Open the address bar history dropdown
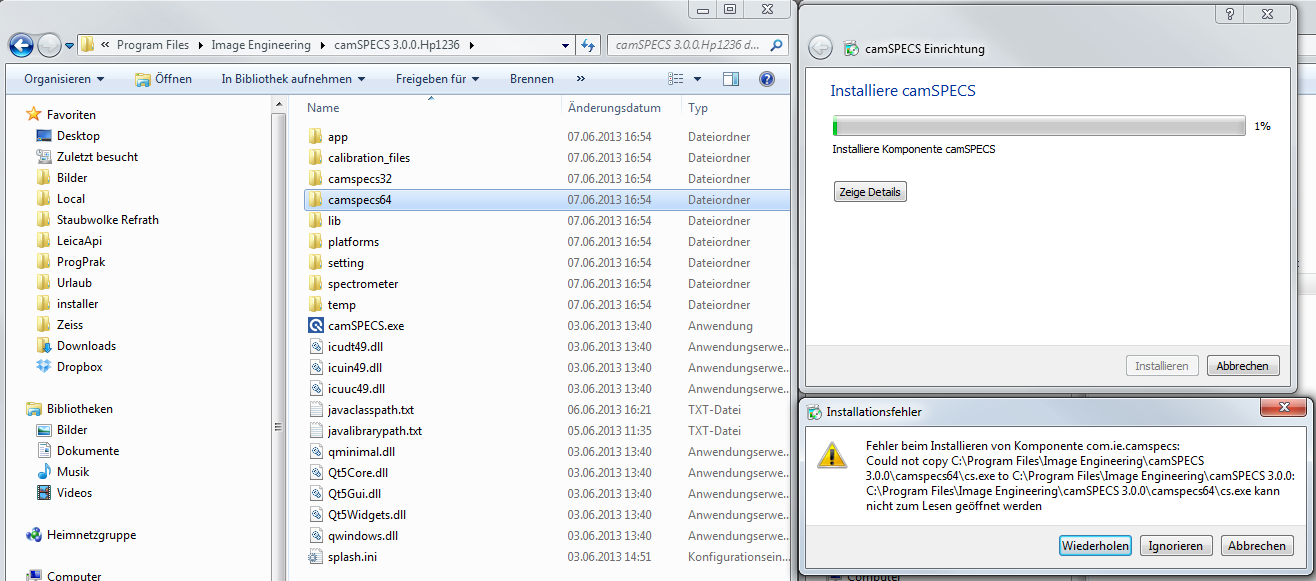The width and height of the screenshot is (1316, 581). 565,45
